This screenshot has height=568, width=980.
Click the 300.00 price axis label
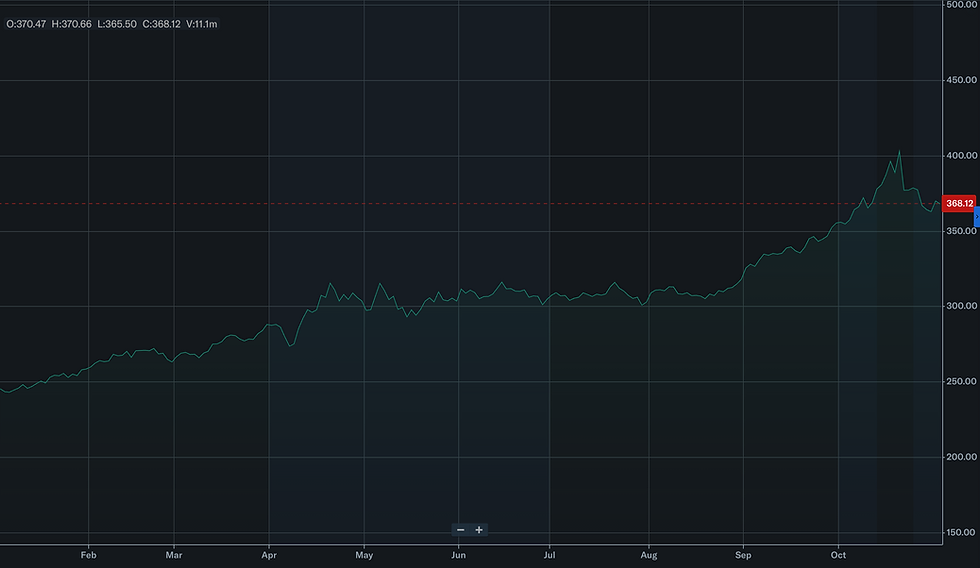click(961, 306)
